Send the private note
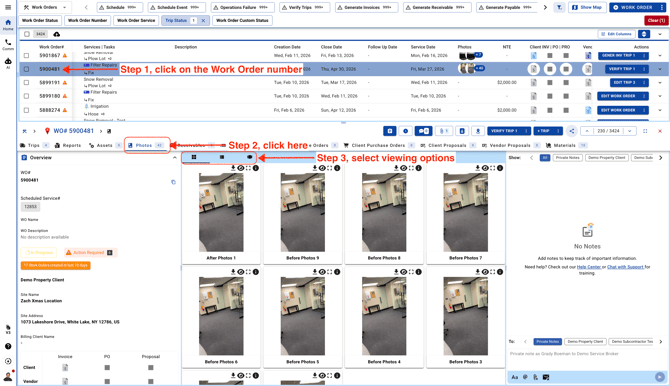The height and width of the screenshot is (386, 670). click(660, 377)
